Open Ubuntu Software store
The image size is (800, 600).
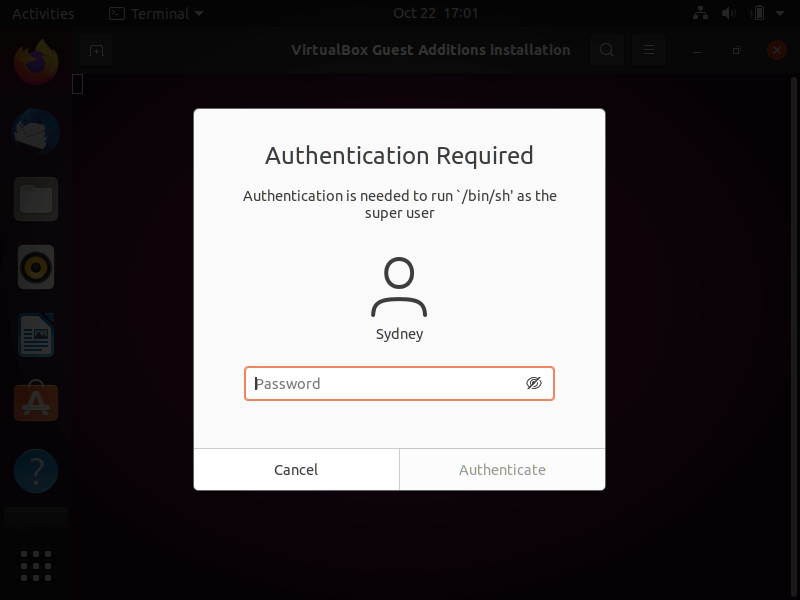click(x=35, y=403)
